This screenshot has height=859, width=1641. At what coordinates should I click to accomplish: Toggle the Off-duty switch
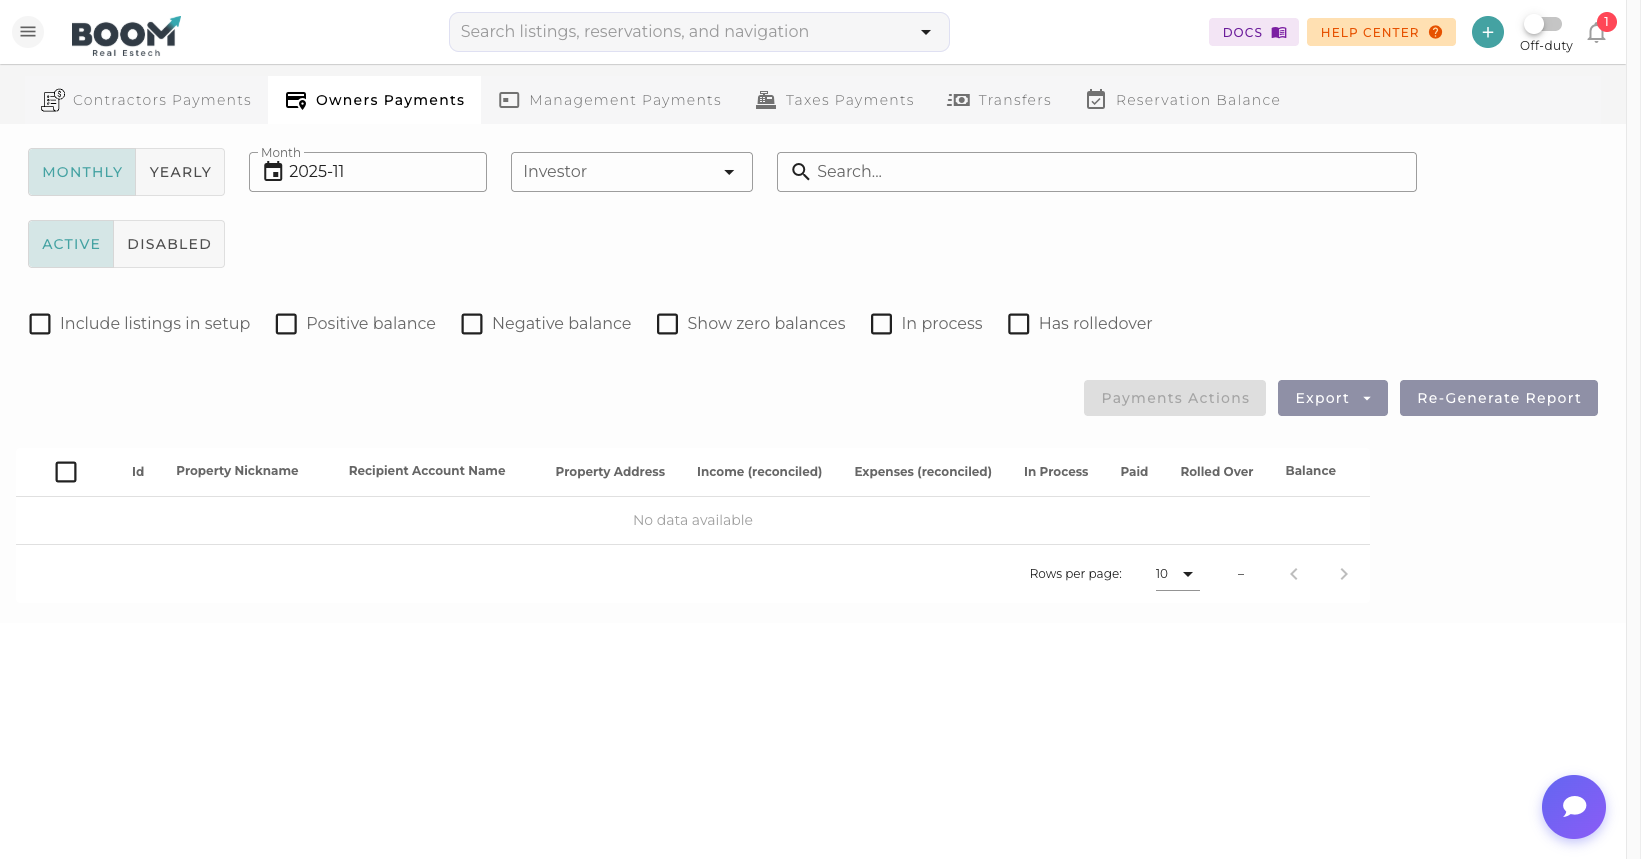(1543, 24)
